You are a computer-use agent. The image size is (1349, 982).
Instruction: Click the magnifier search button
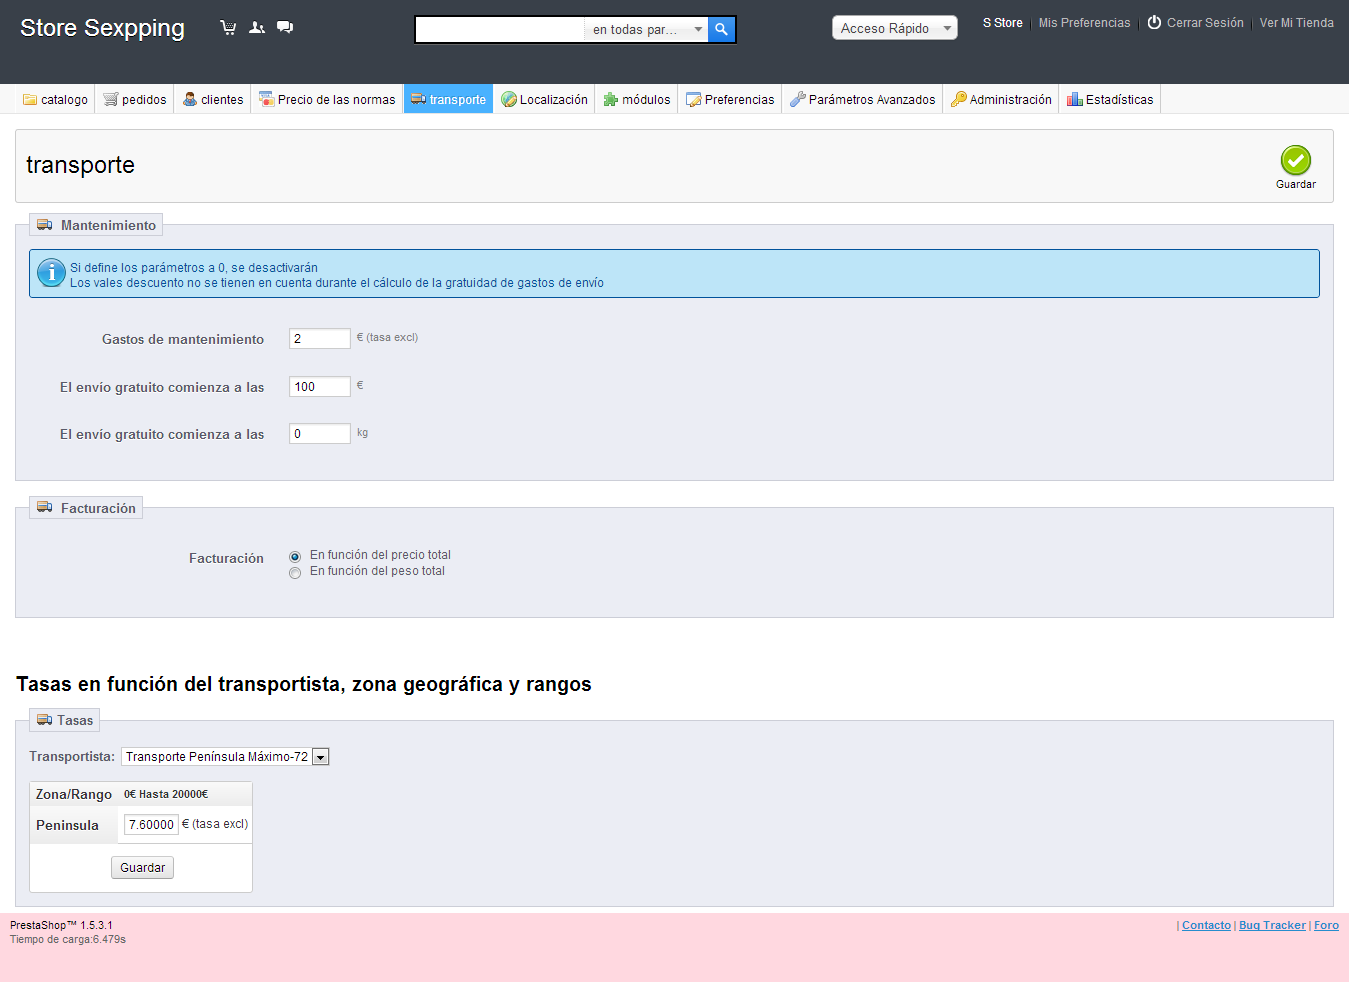[x=721, y=29]
